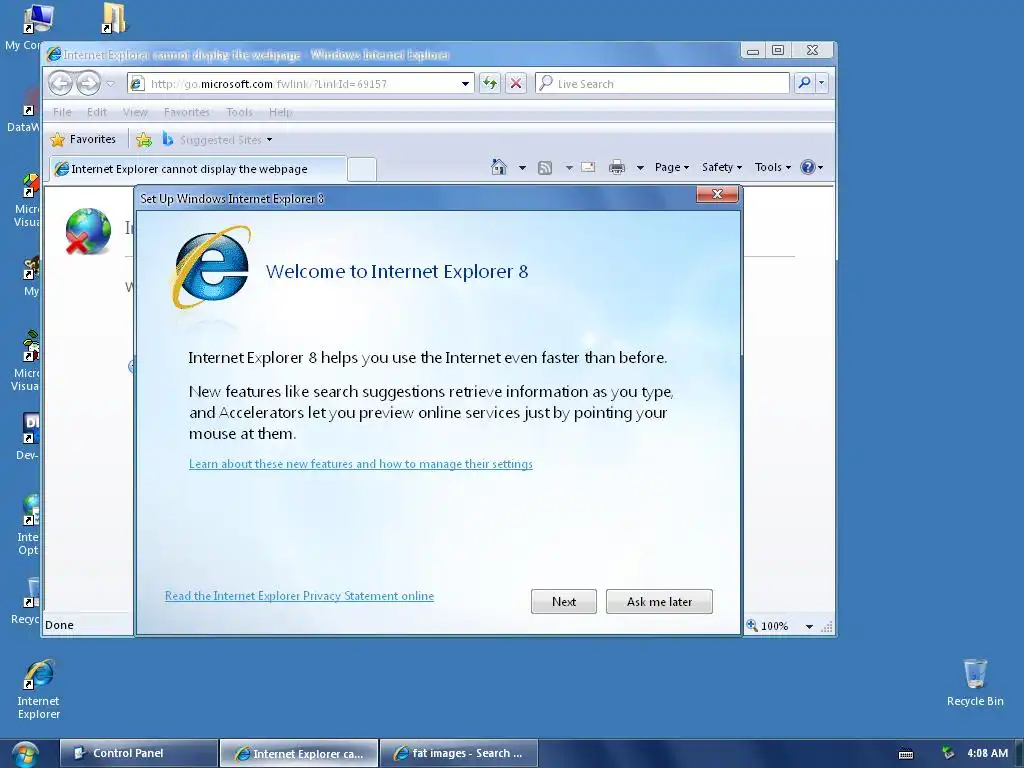
Task: Open the Tools command bar dropdown
Action: (773, 167)
